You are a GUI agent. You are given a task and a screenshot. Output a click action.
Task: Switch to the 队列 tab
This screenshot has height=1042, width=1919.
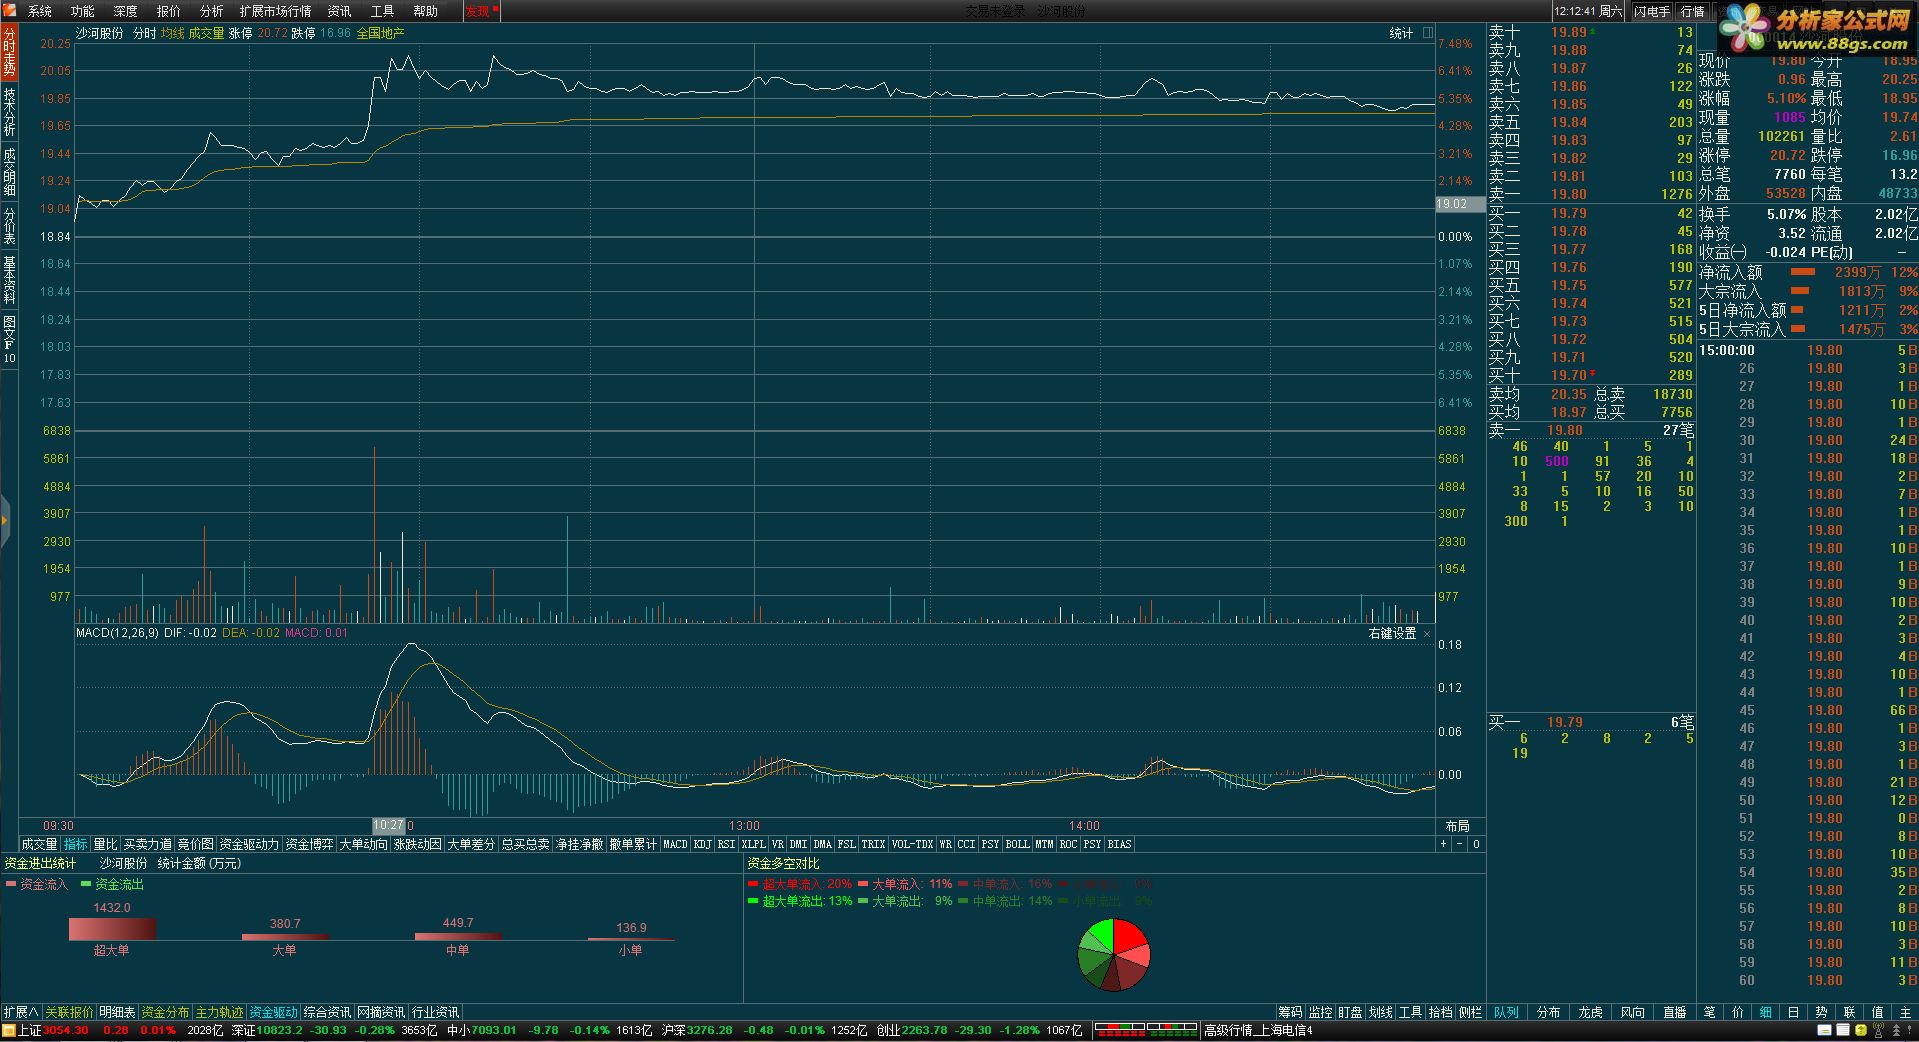tap(1506, 1012)
